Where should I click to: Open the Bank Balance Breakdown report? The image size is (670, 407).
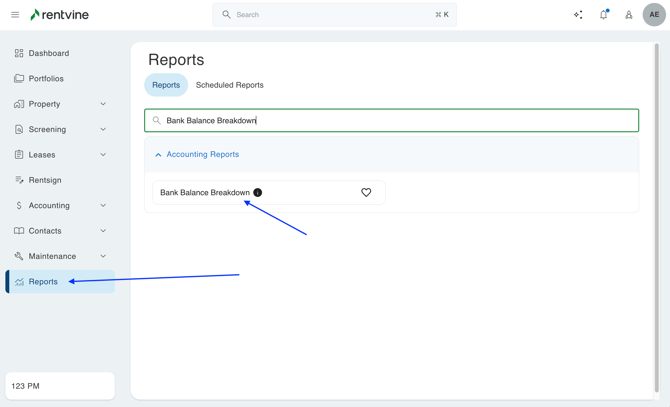205,193
